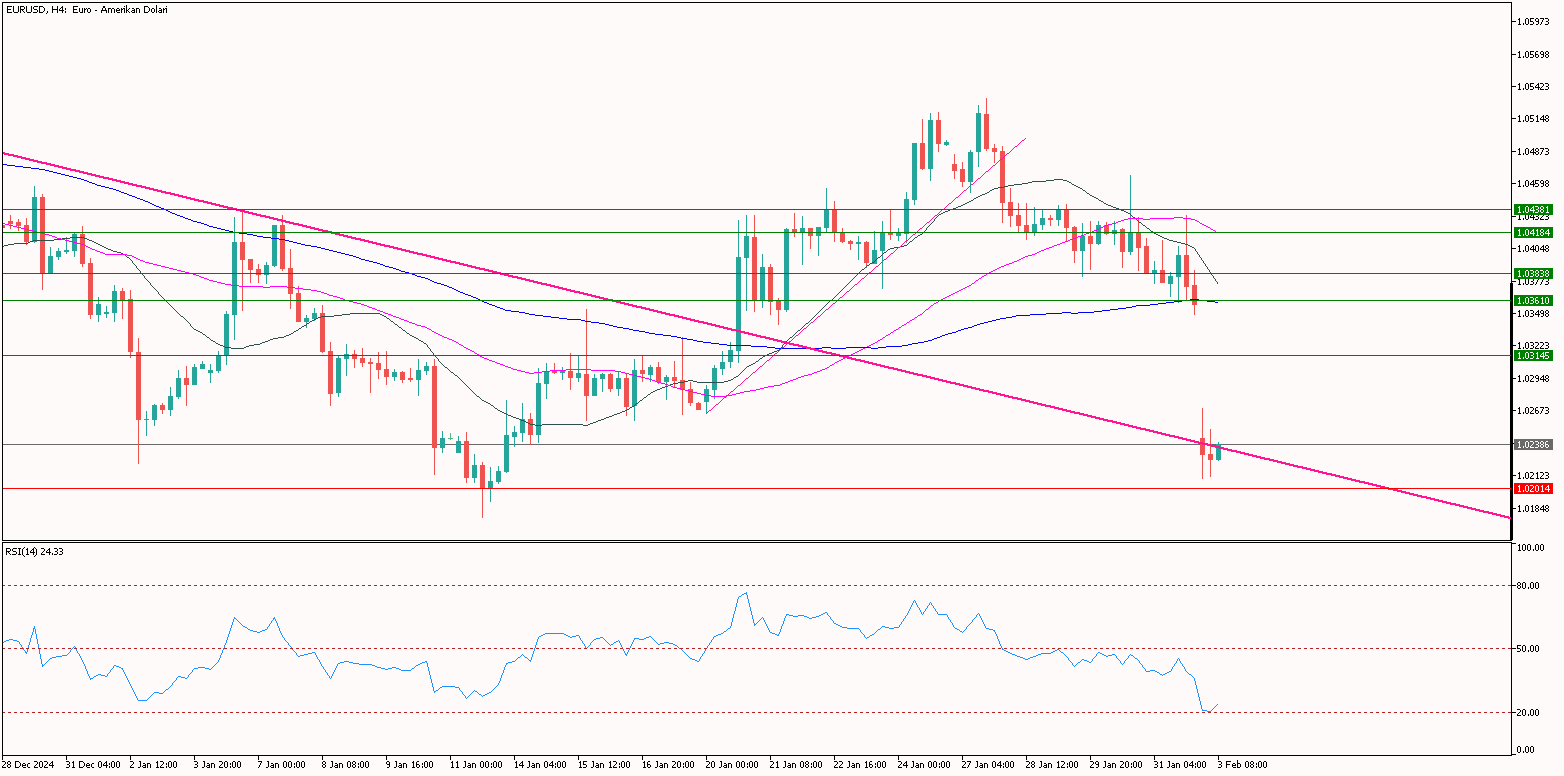This screenshot has height=776, width=1564.
Task: Click the 1.04598 price axis label
Action: [x=1533, y=184]
